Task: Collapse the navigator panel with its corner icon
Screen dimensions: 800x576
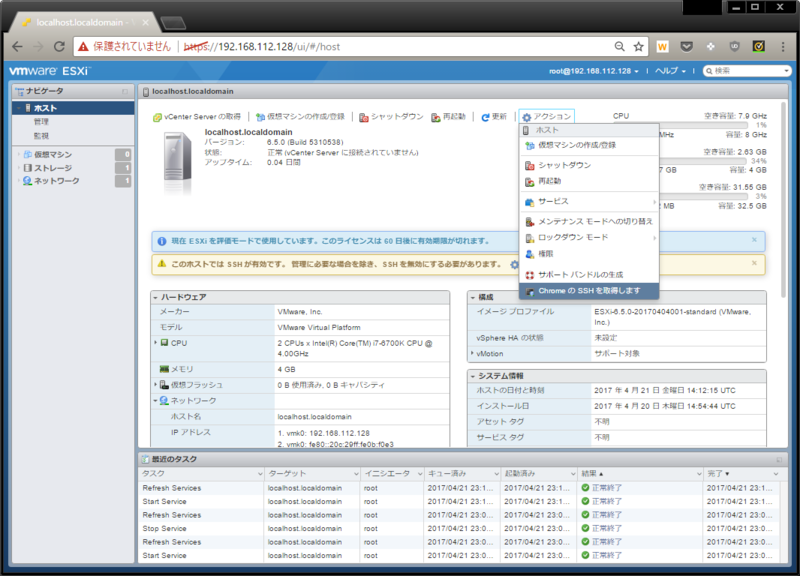Action: tap(125, 91)
